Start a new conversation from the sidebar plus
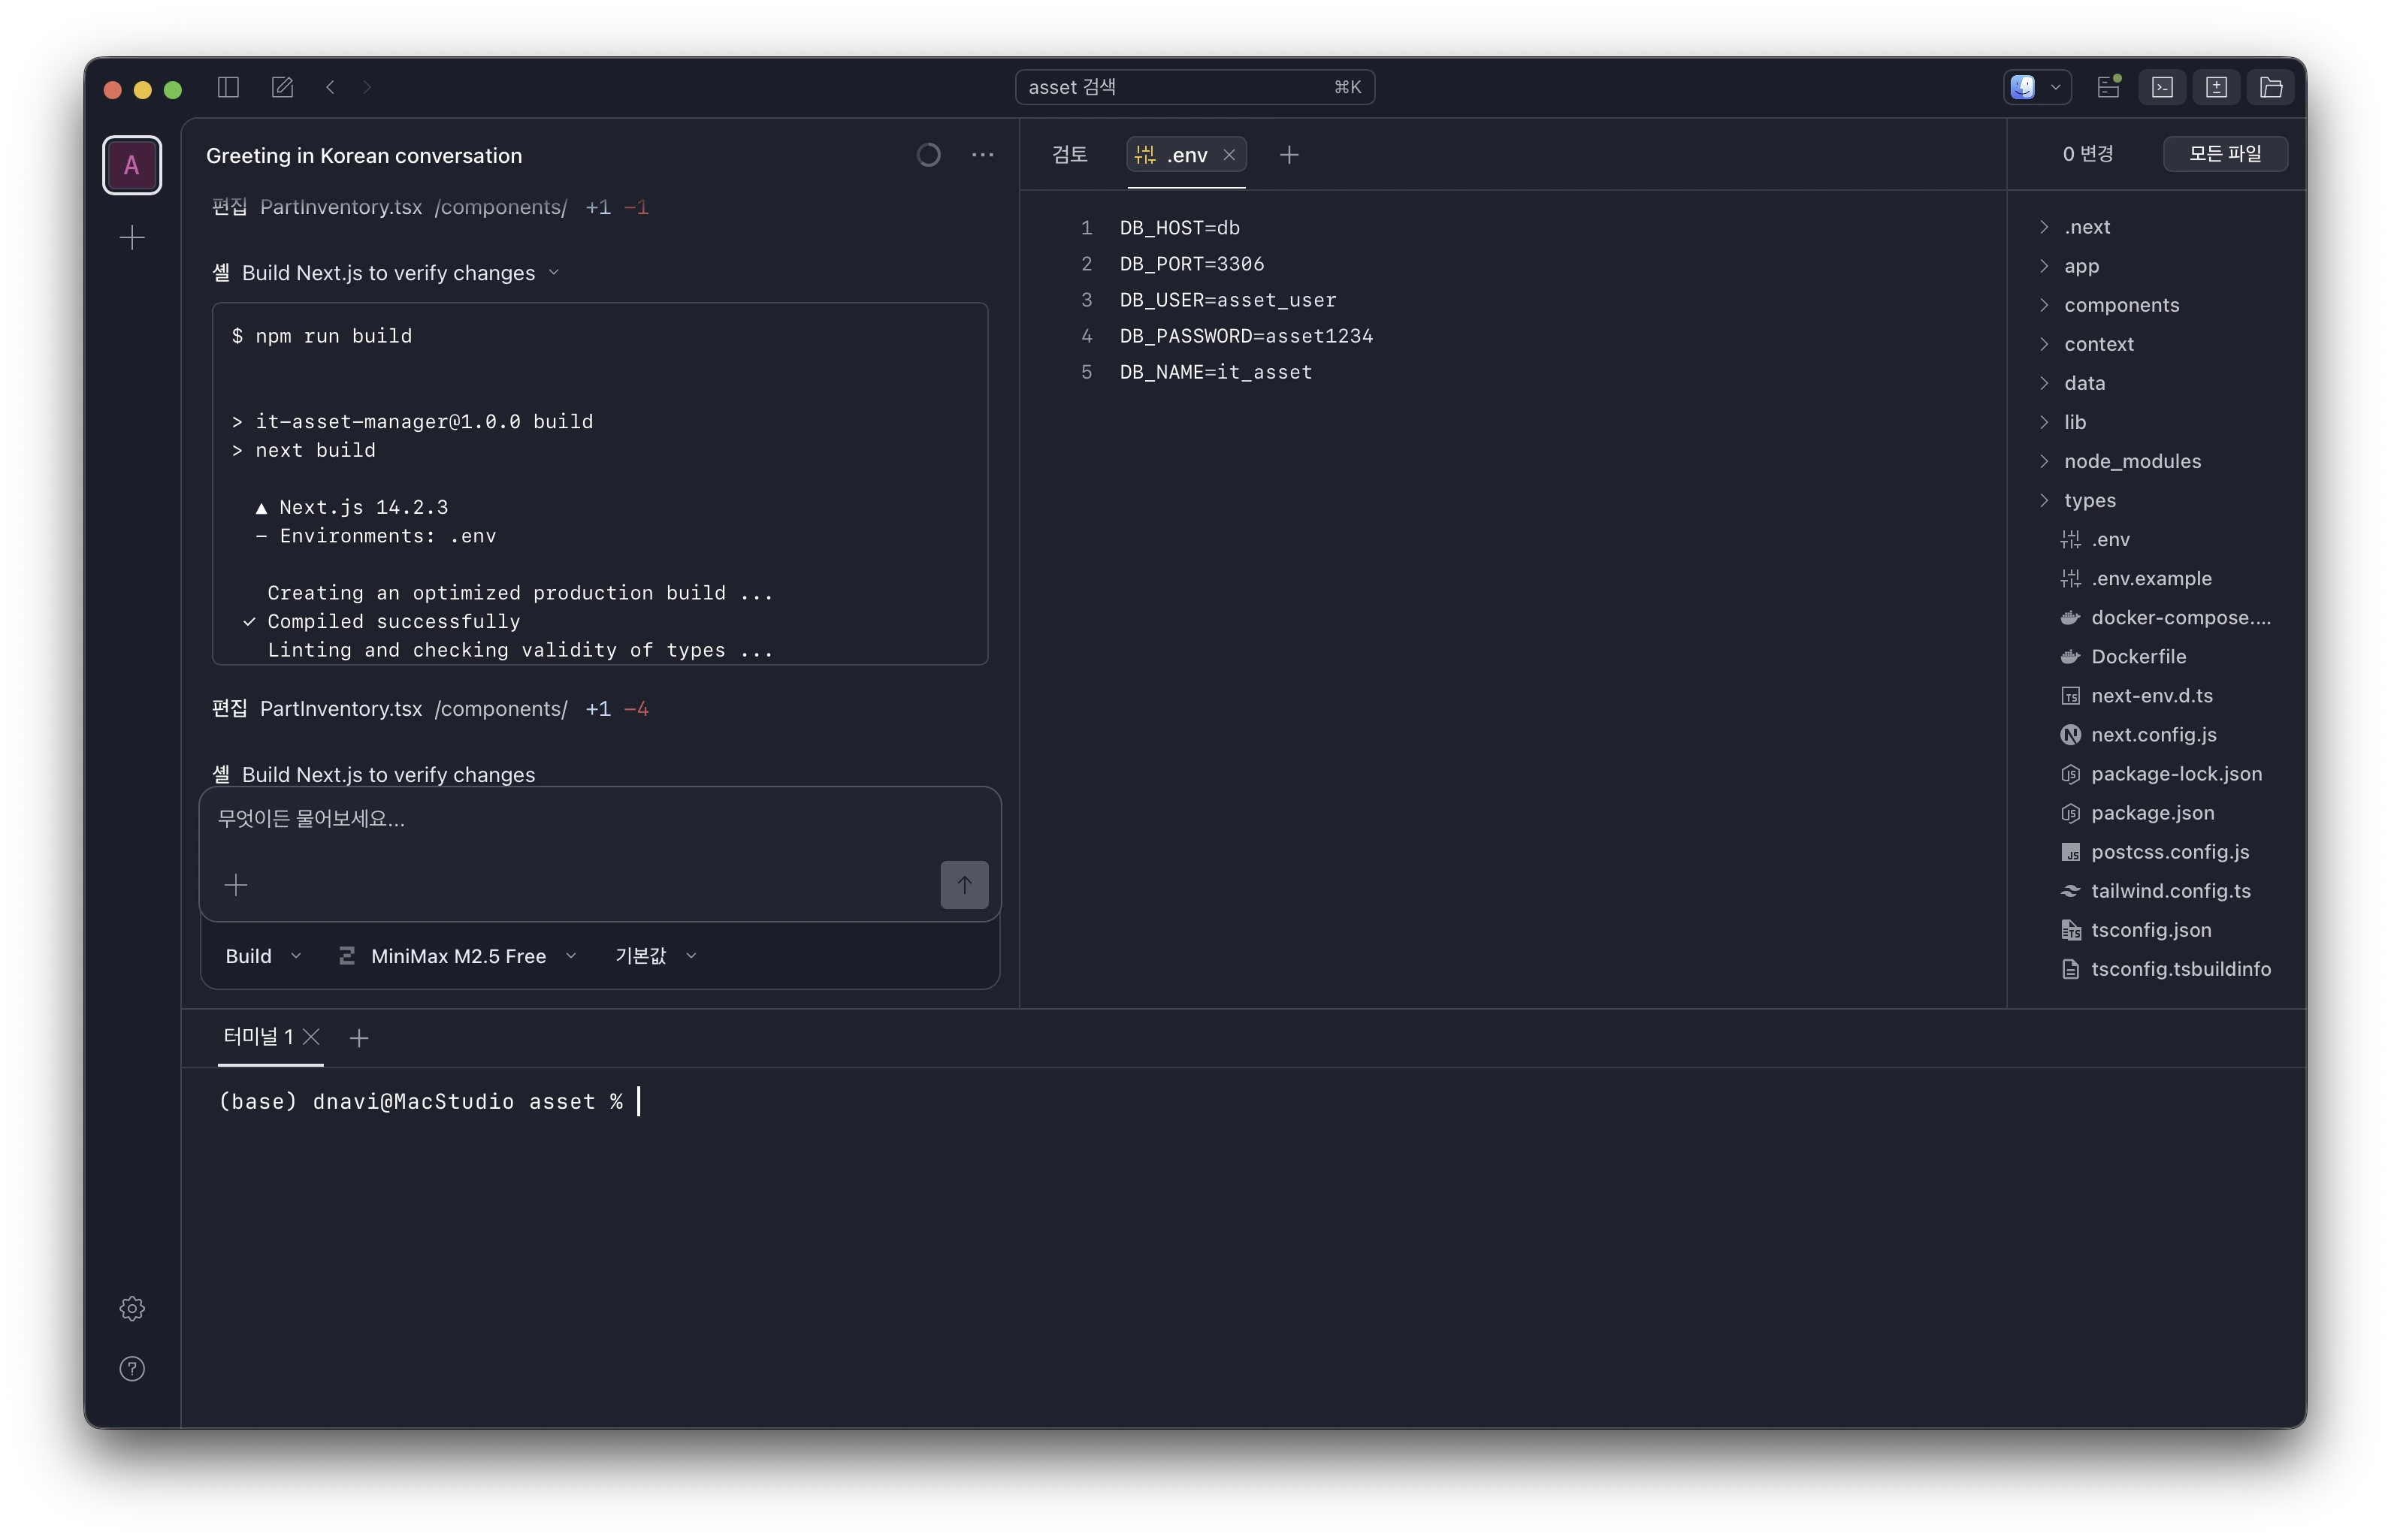 click(131, 237)
